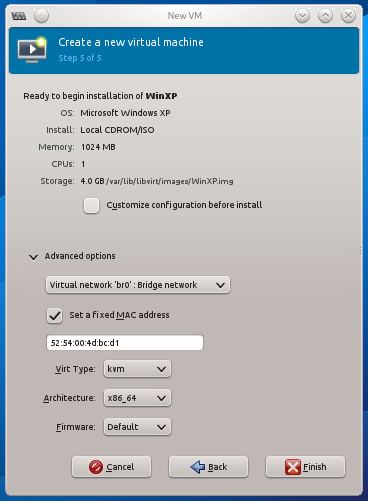
Task: Click the round pin button in the title bar
Action: (41, 16)
